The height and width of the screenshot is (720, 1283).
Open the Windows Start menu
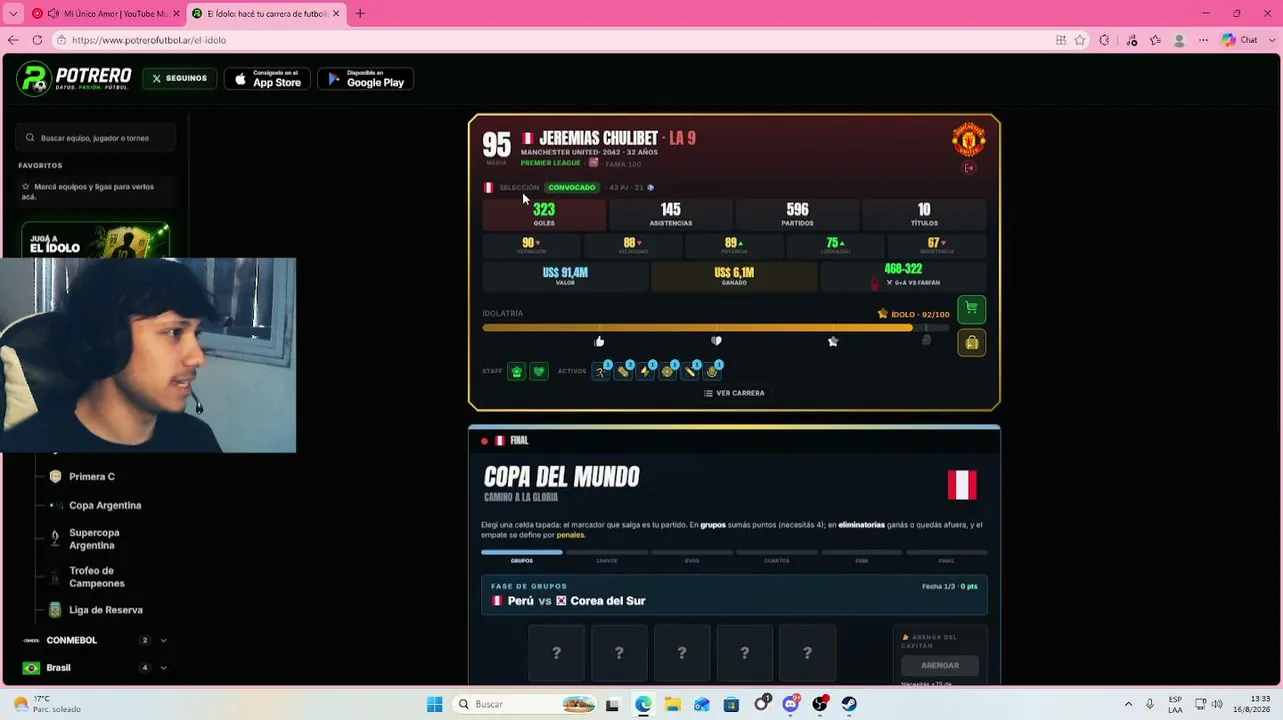(x=434, y=704)
